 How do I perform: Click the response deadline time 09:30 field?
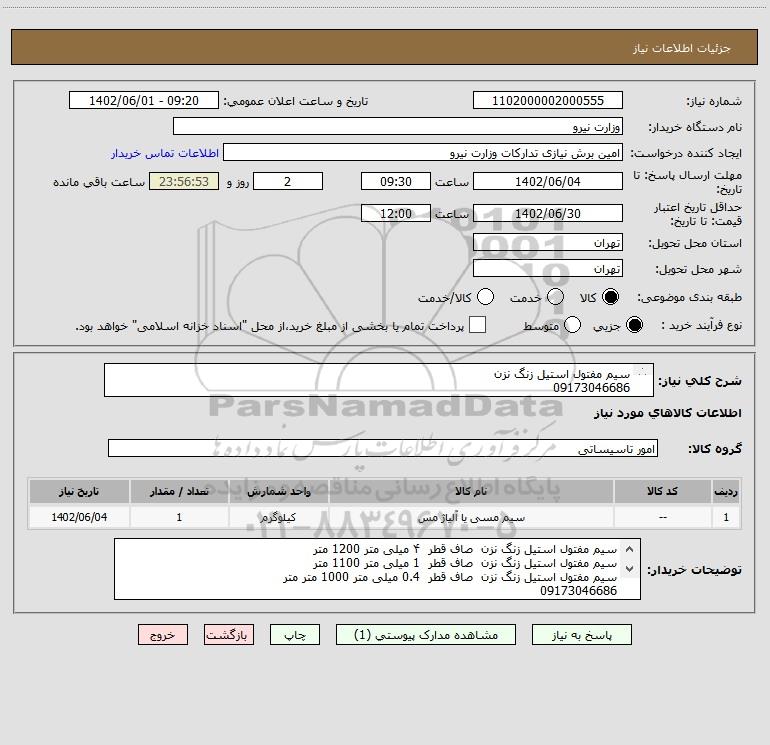click(396, 181)
